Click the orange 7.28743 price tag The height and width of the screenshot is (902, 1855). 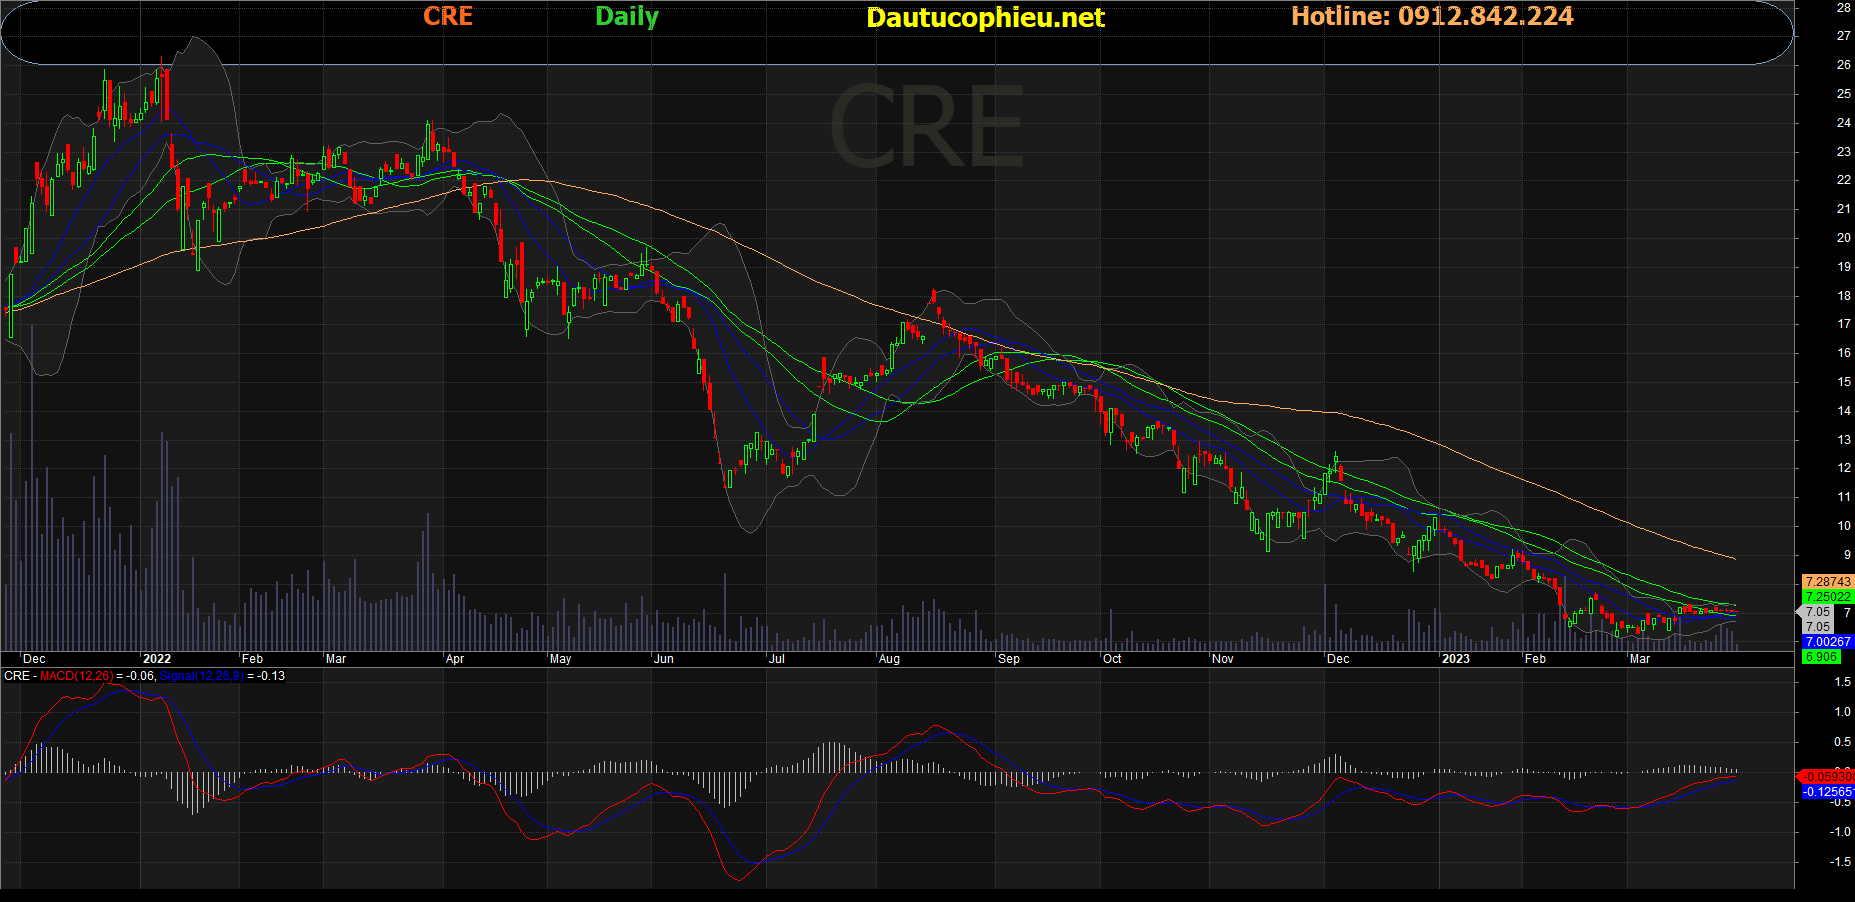click(x=1827, y=582)
